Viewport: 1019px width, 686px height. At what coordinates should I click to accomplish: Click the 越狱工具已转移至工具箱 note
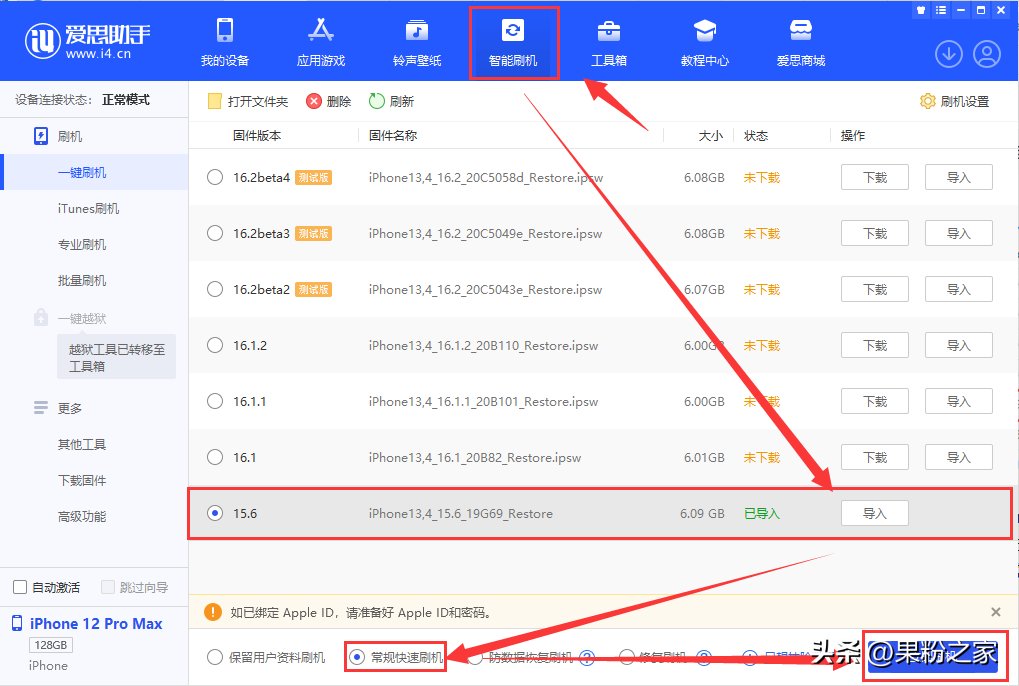pyautogui.click(x=116, y=357)
